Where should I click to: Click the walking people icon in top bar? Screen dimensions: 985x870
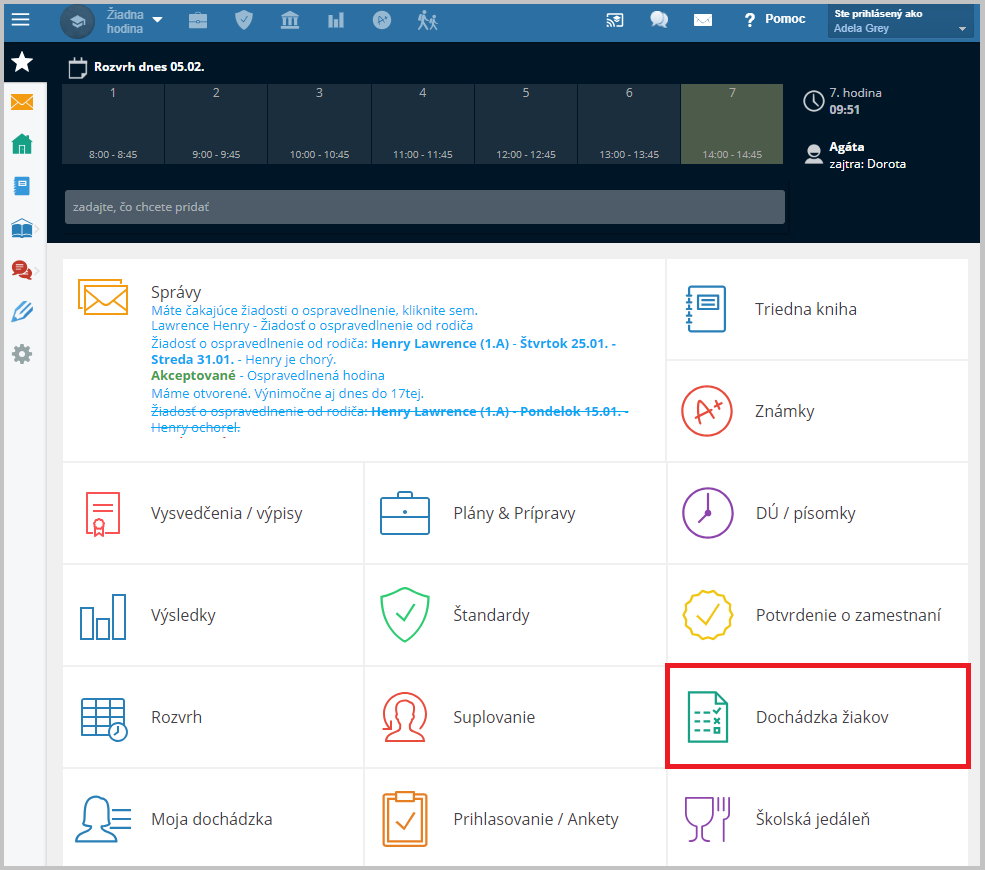tap(427, 21)
